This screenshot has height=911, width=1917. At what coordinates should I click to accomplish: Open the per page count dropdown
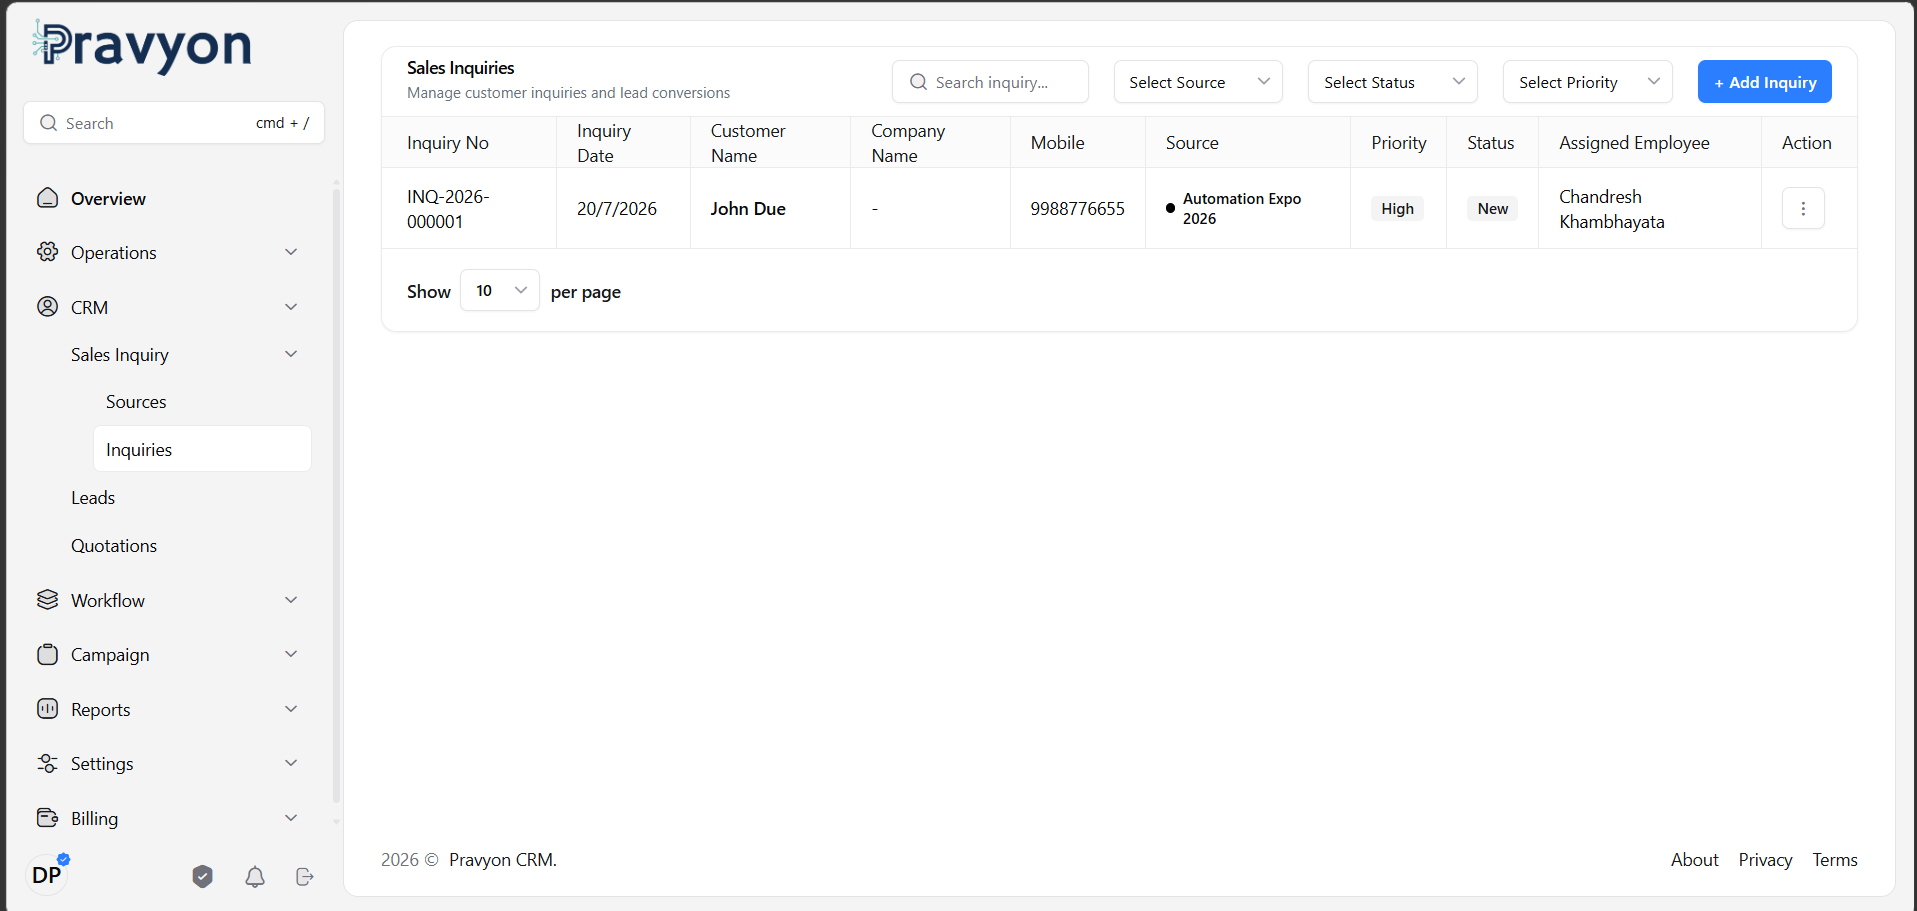500,290
